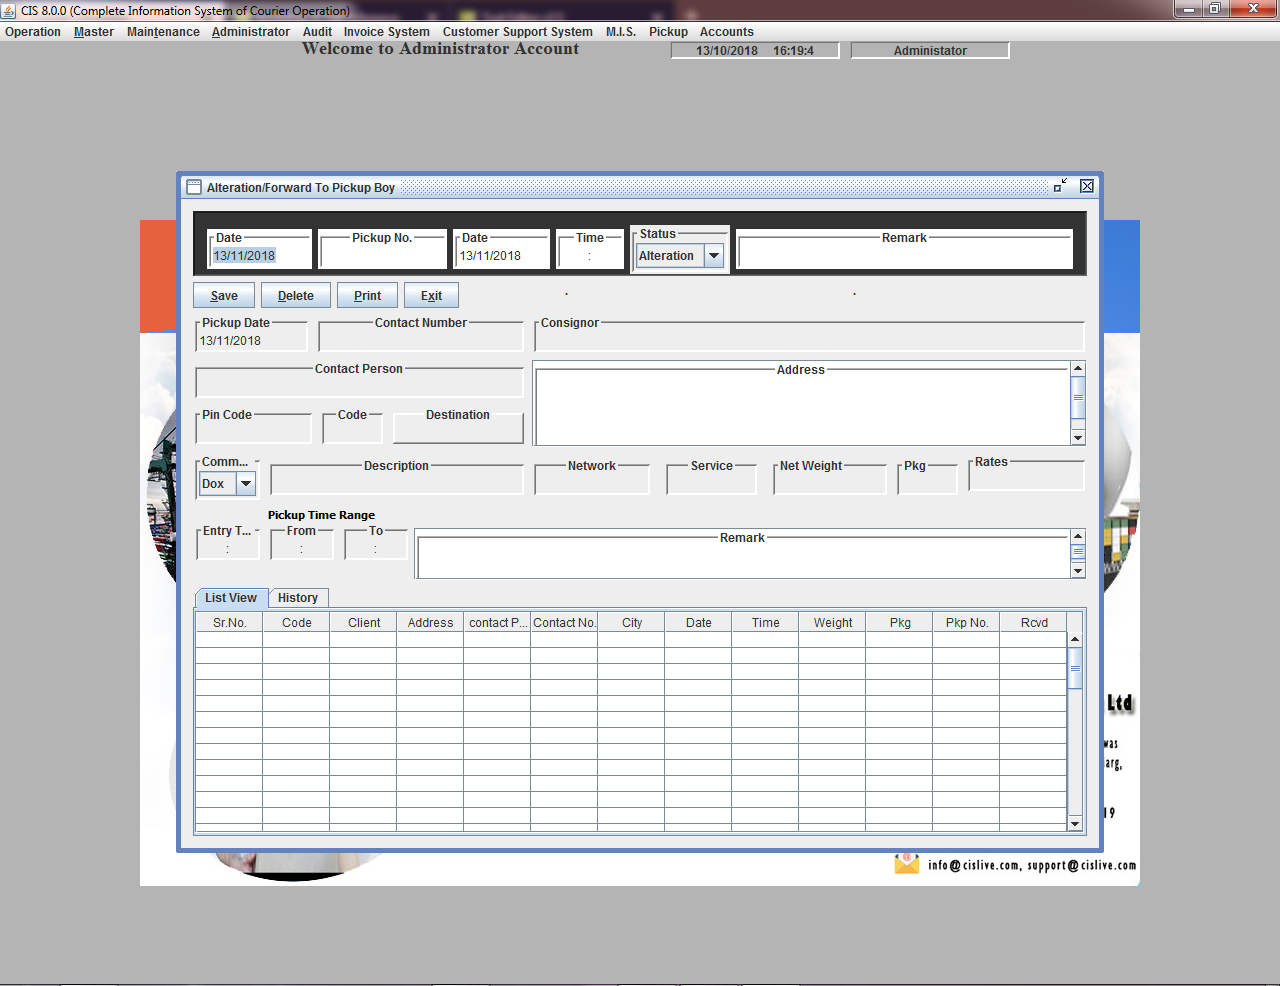Open the Pickup menu
This screenshot has width=1280, height=986.
[x=668, y=32]
